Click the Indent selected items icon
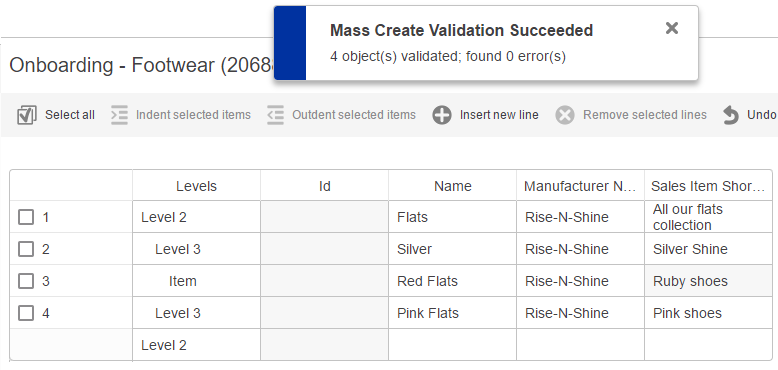The image size is (778, 370). [119, 115]
